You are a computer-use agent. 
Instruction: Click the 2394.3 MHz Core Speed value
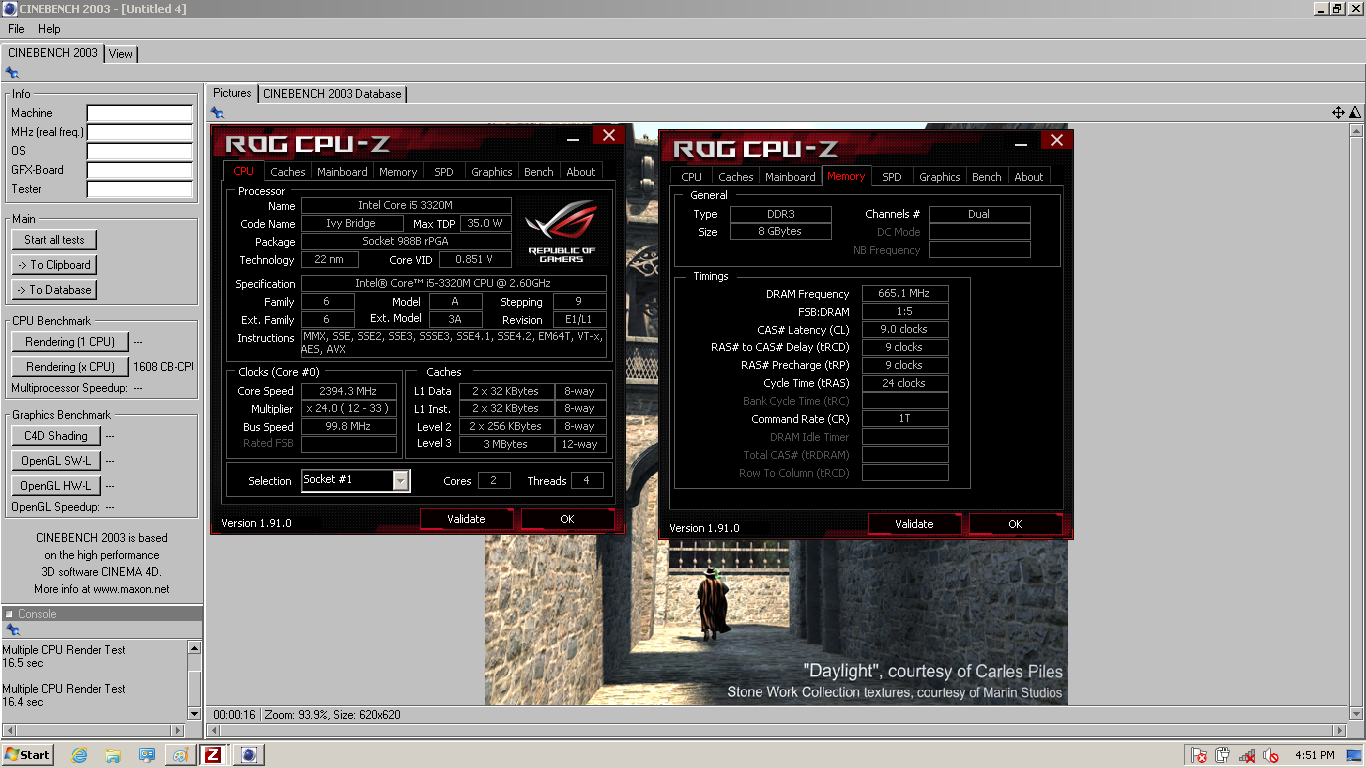coord(348,391)
